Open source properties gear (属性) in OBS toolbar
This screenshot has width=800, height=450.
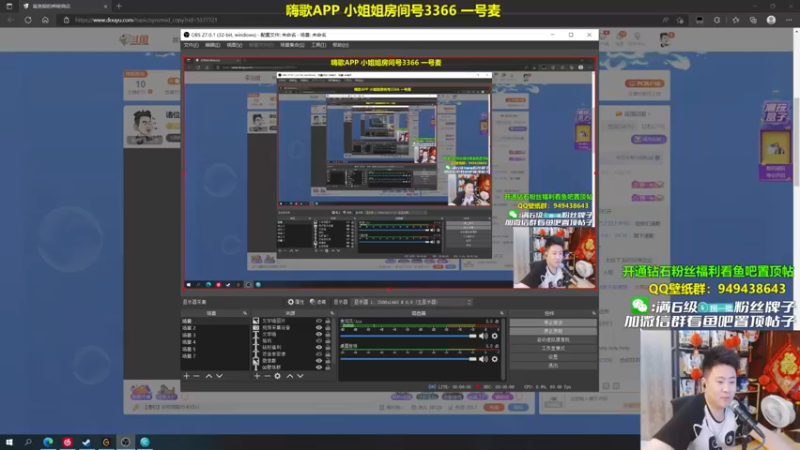(295, 302)
